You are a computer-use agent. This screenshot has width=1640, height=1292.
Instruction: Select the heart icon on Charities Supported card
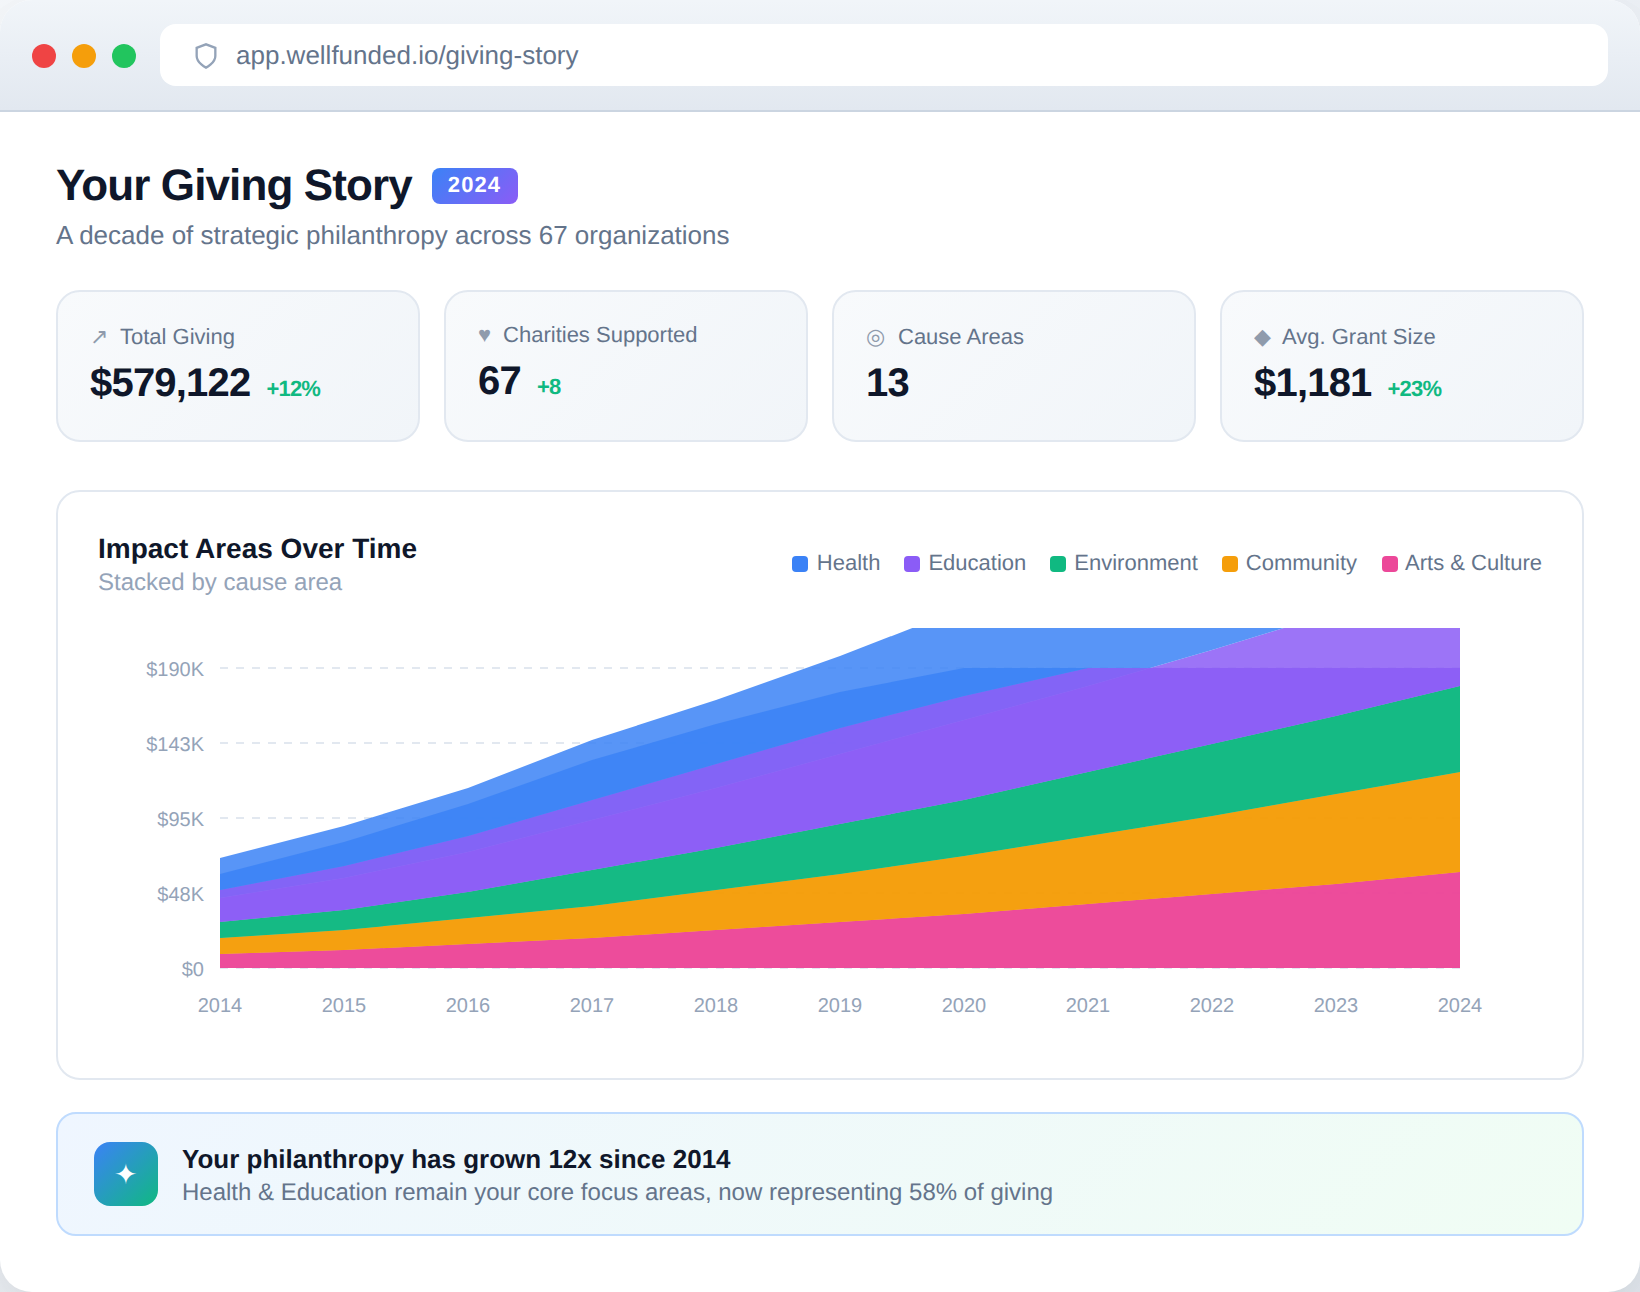point(485,335)
